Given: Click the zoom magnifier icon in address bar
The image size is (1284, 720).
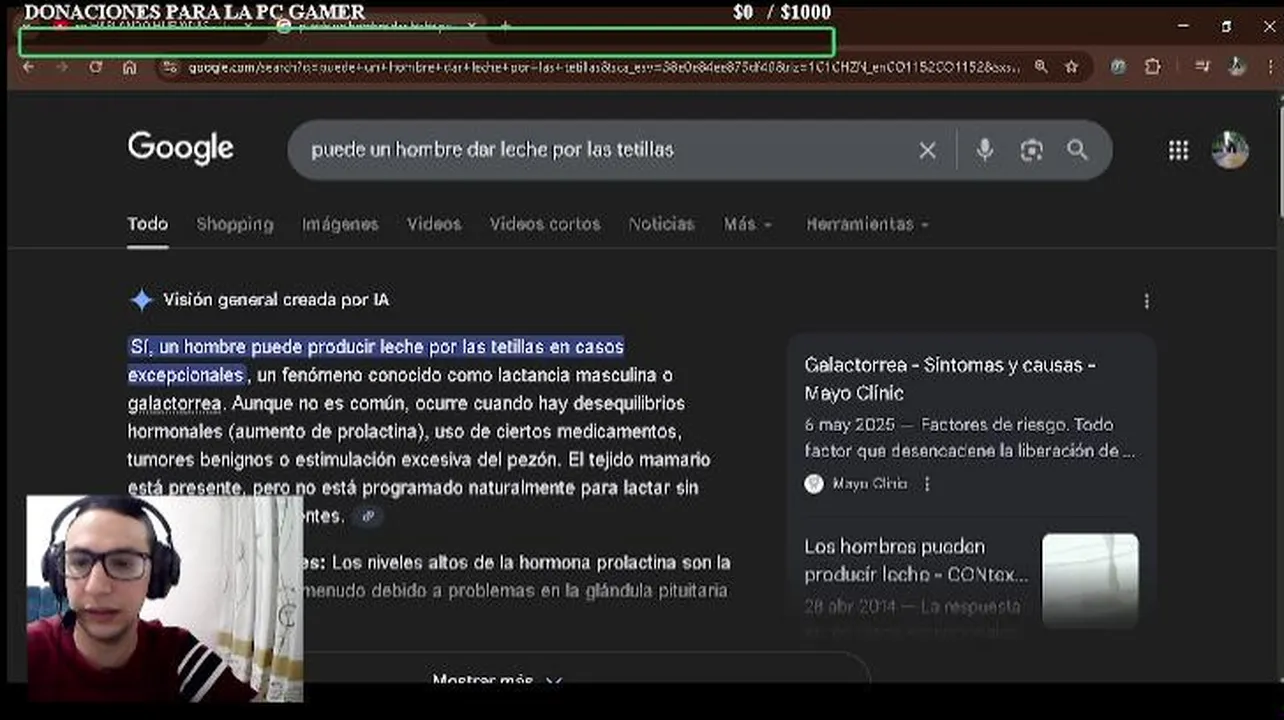Looking at the screenshot, I should 1041,67.
